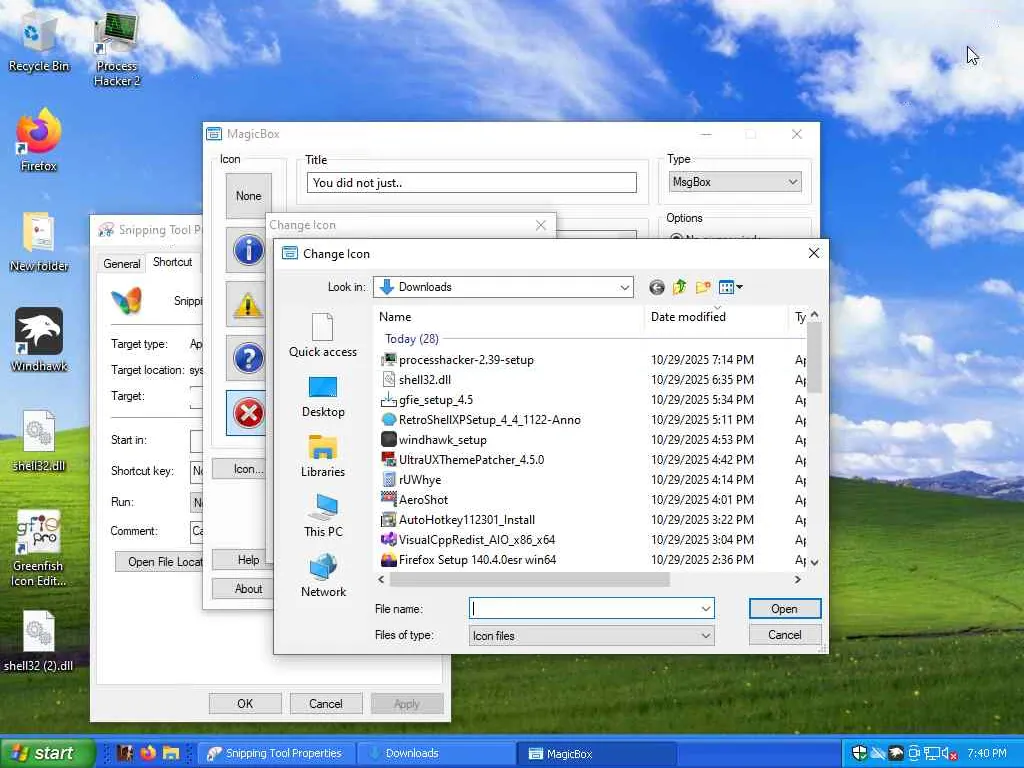Click the Cancel button in Change Icon dialog
Image resolution: width=1024 pixels, height=768 pixels.
click(x=784, y=635)
